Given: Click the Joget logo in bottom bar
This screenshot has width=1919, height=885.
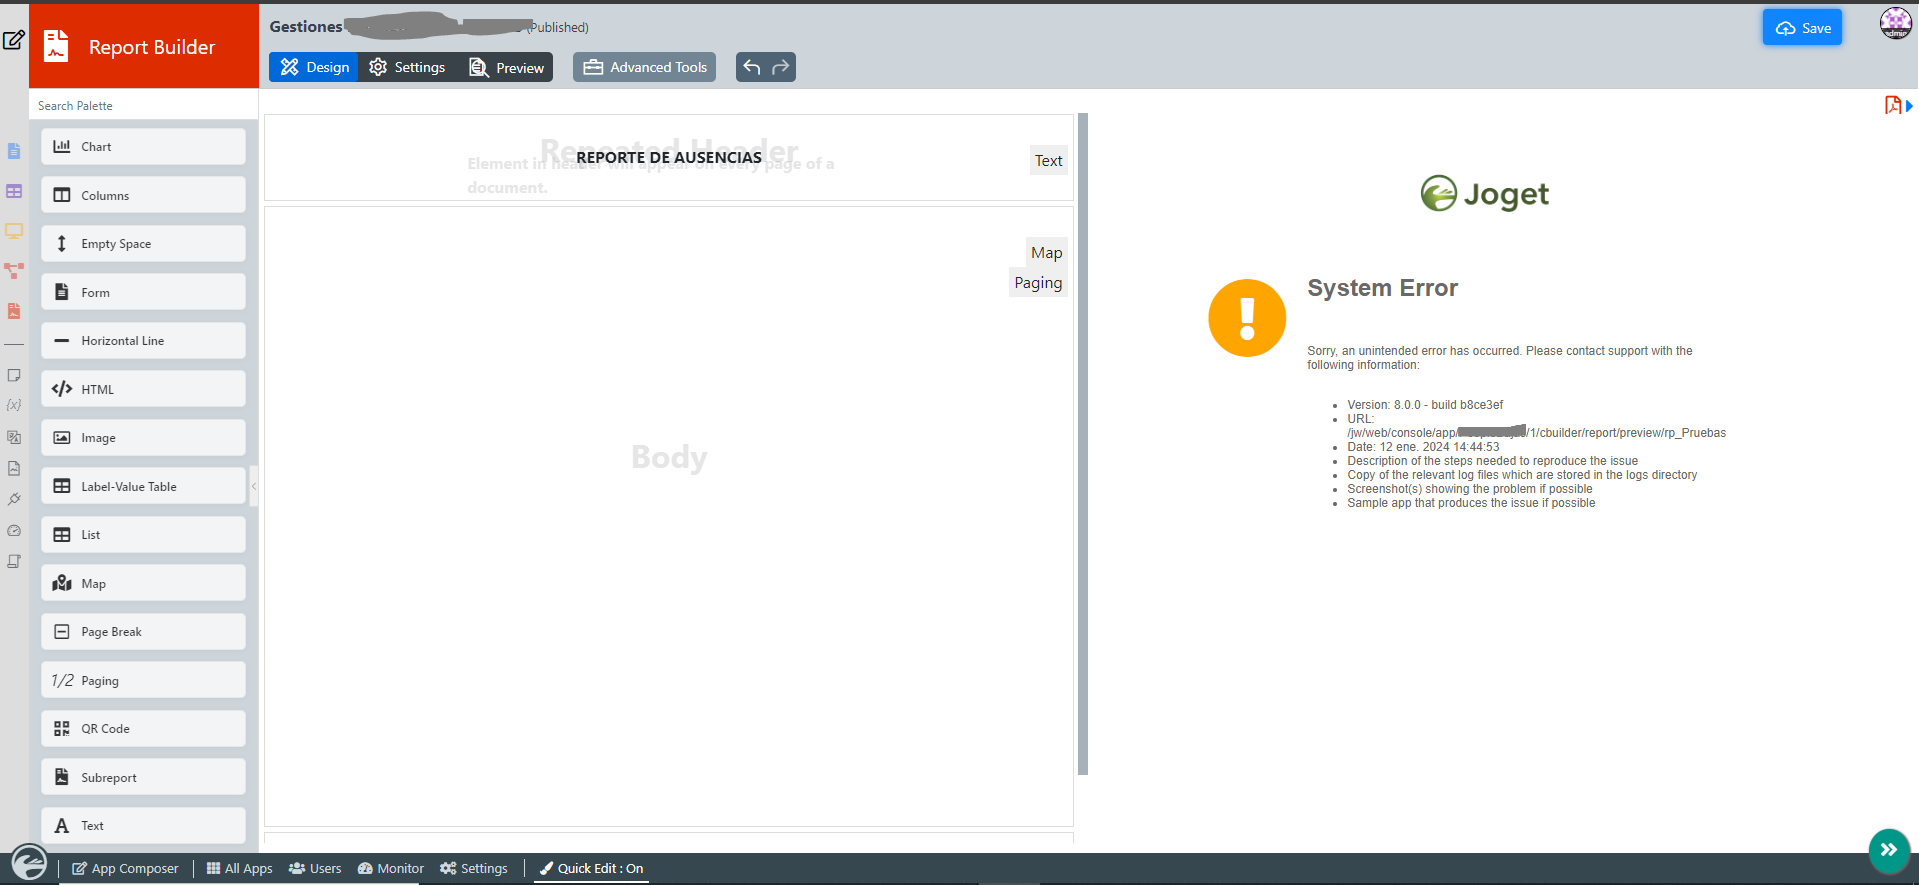Looking at the screenshot, I should pos(29,862).
